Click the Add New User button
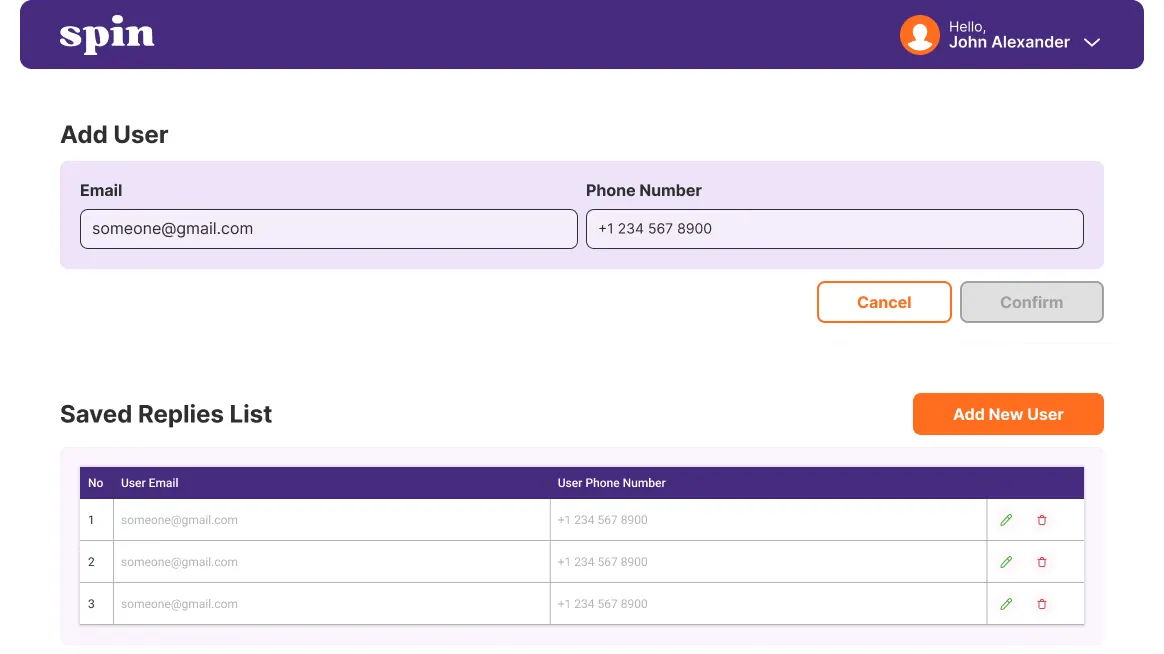 tap(1008, 414)
